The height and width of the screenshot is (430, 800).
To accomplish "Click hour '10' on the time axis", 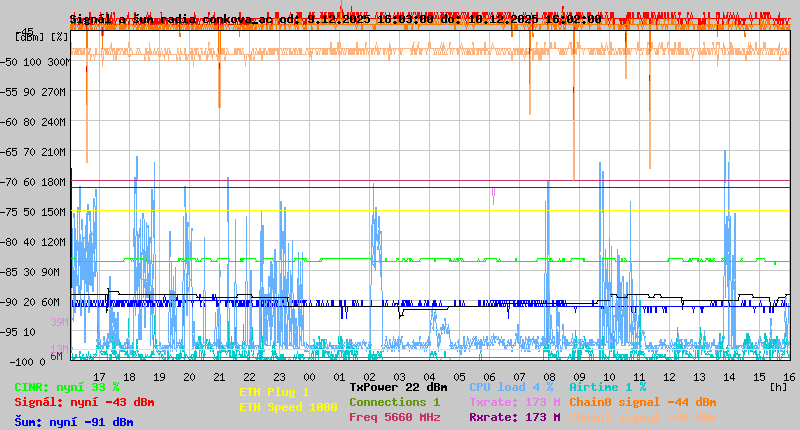I will 609,377.
